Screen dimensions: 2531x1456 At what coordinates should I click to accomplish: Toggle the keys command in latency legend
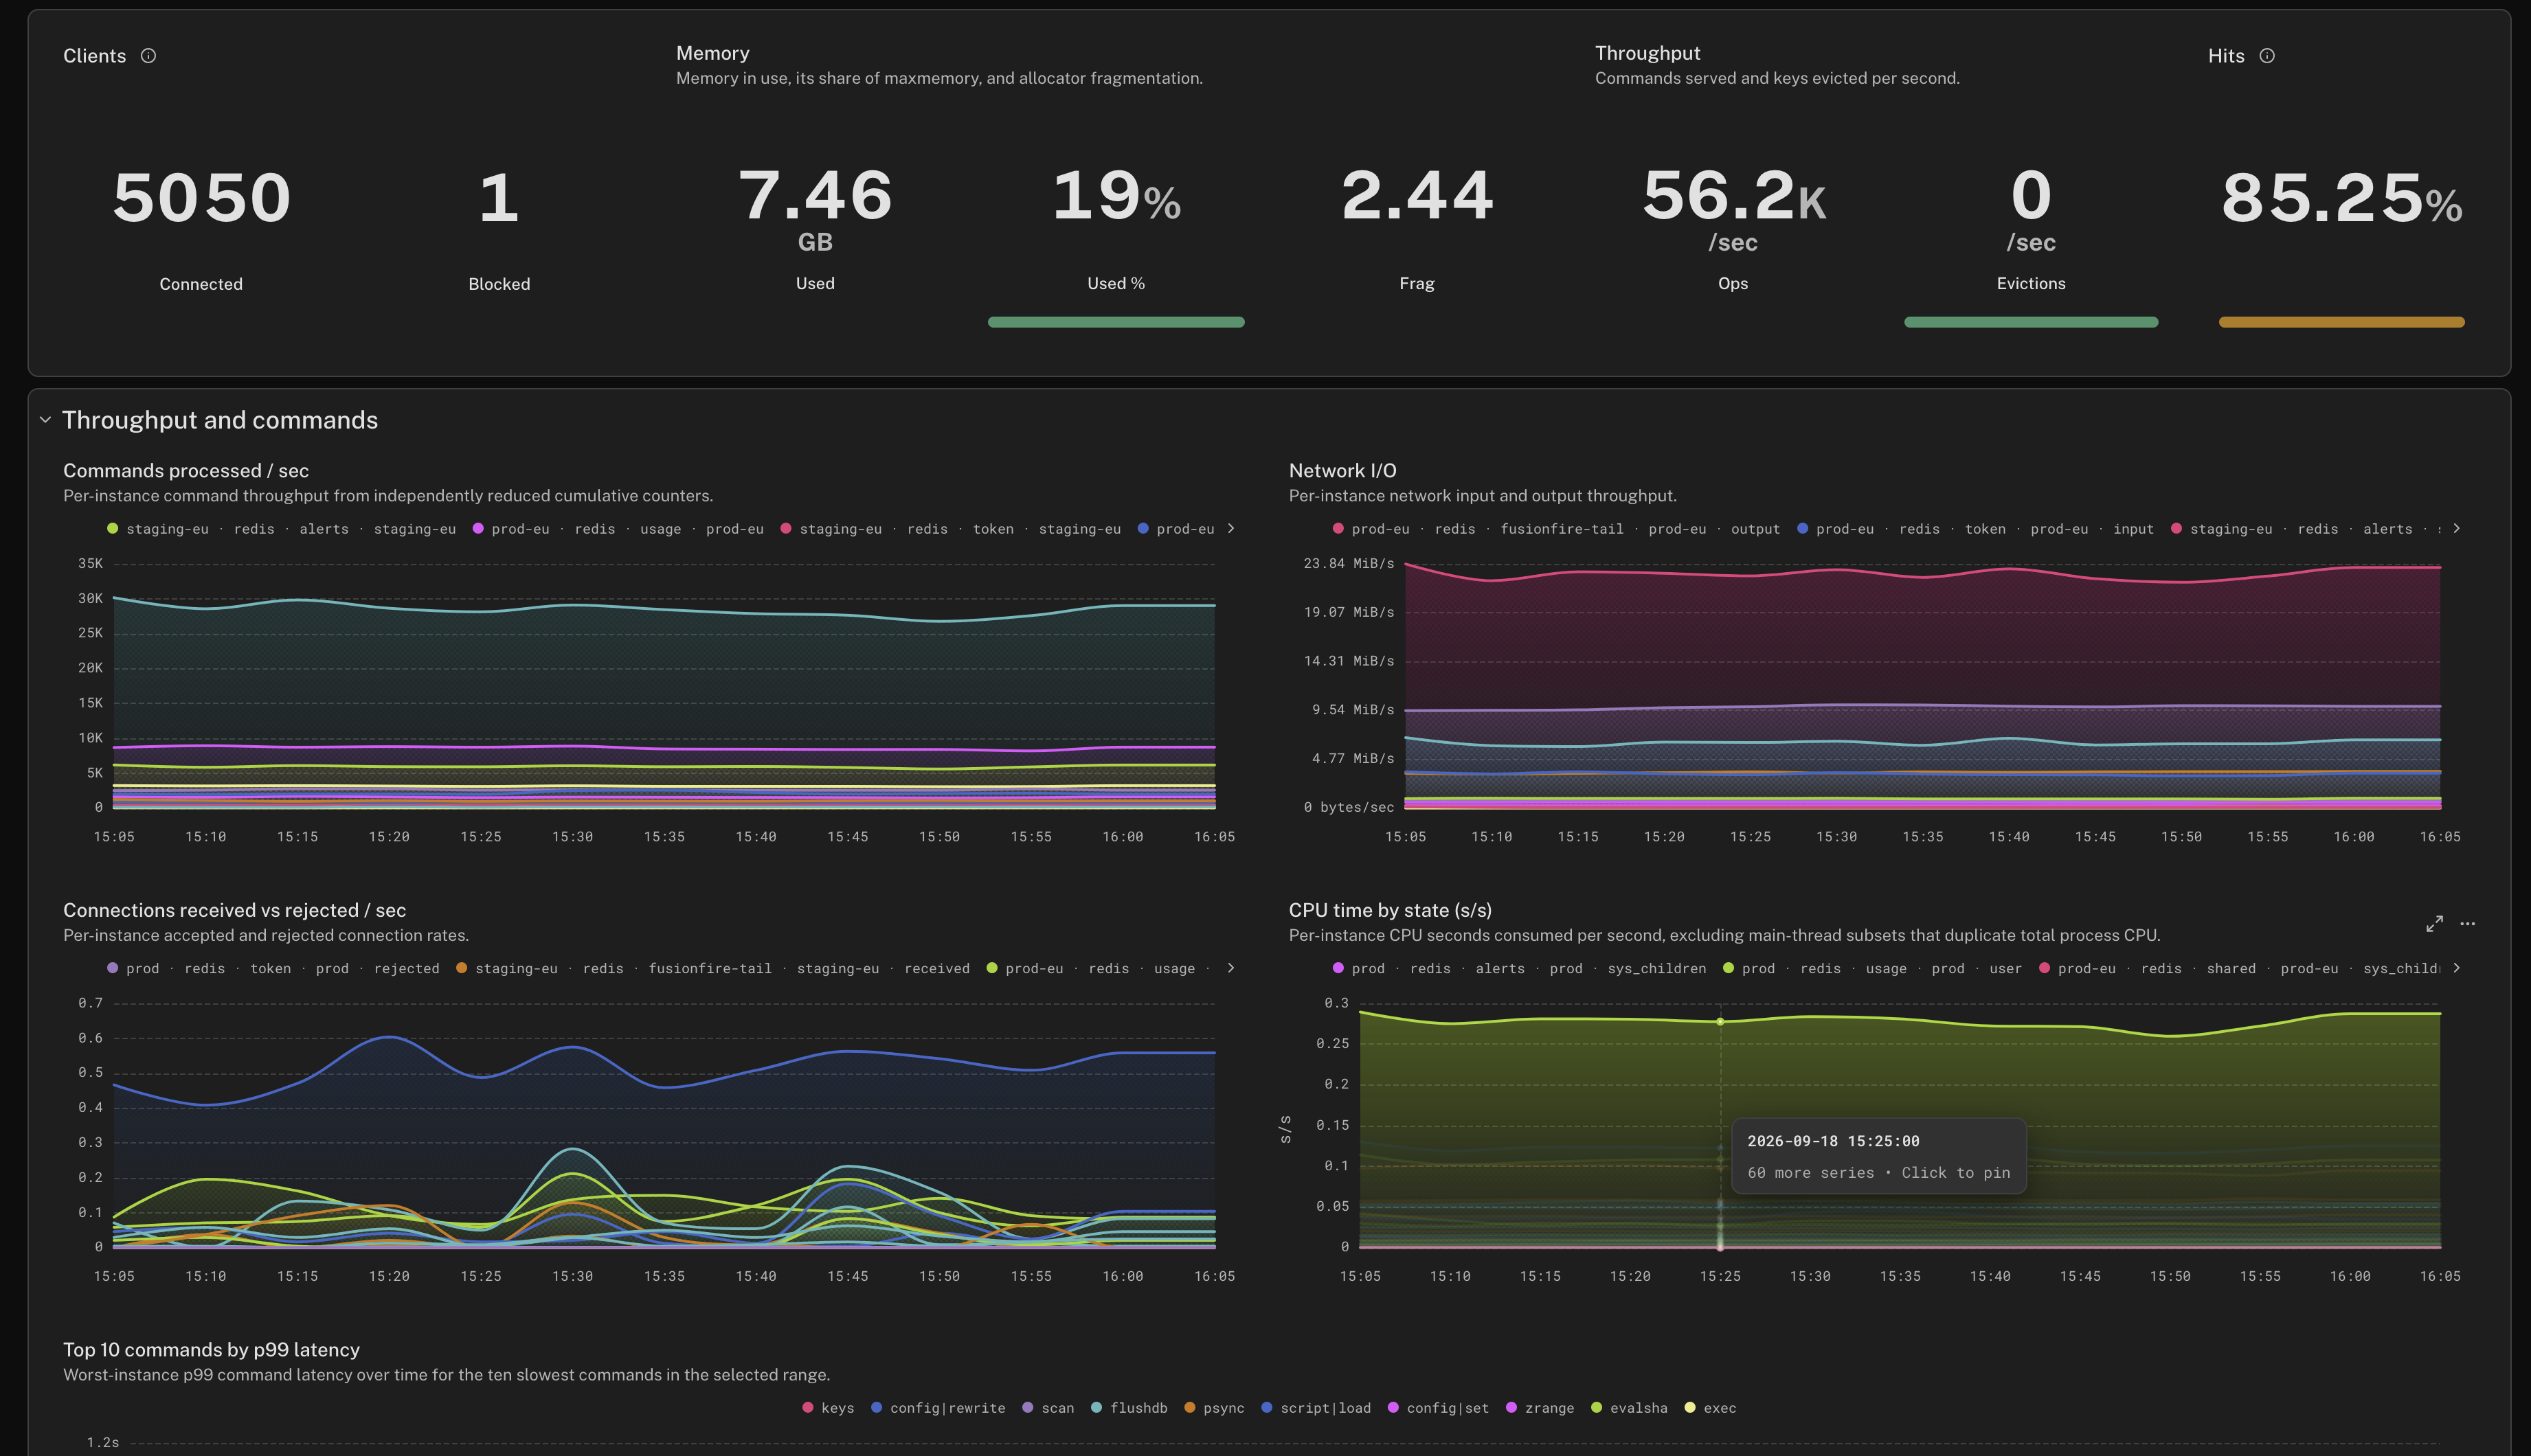click(828, 1408)
